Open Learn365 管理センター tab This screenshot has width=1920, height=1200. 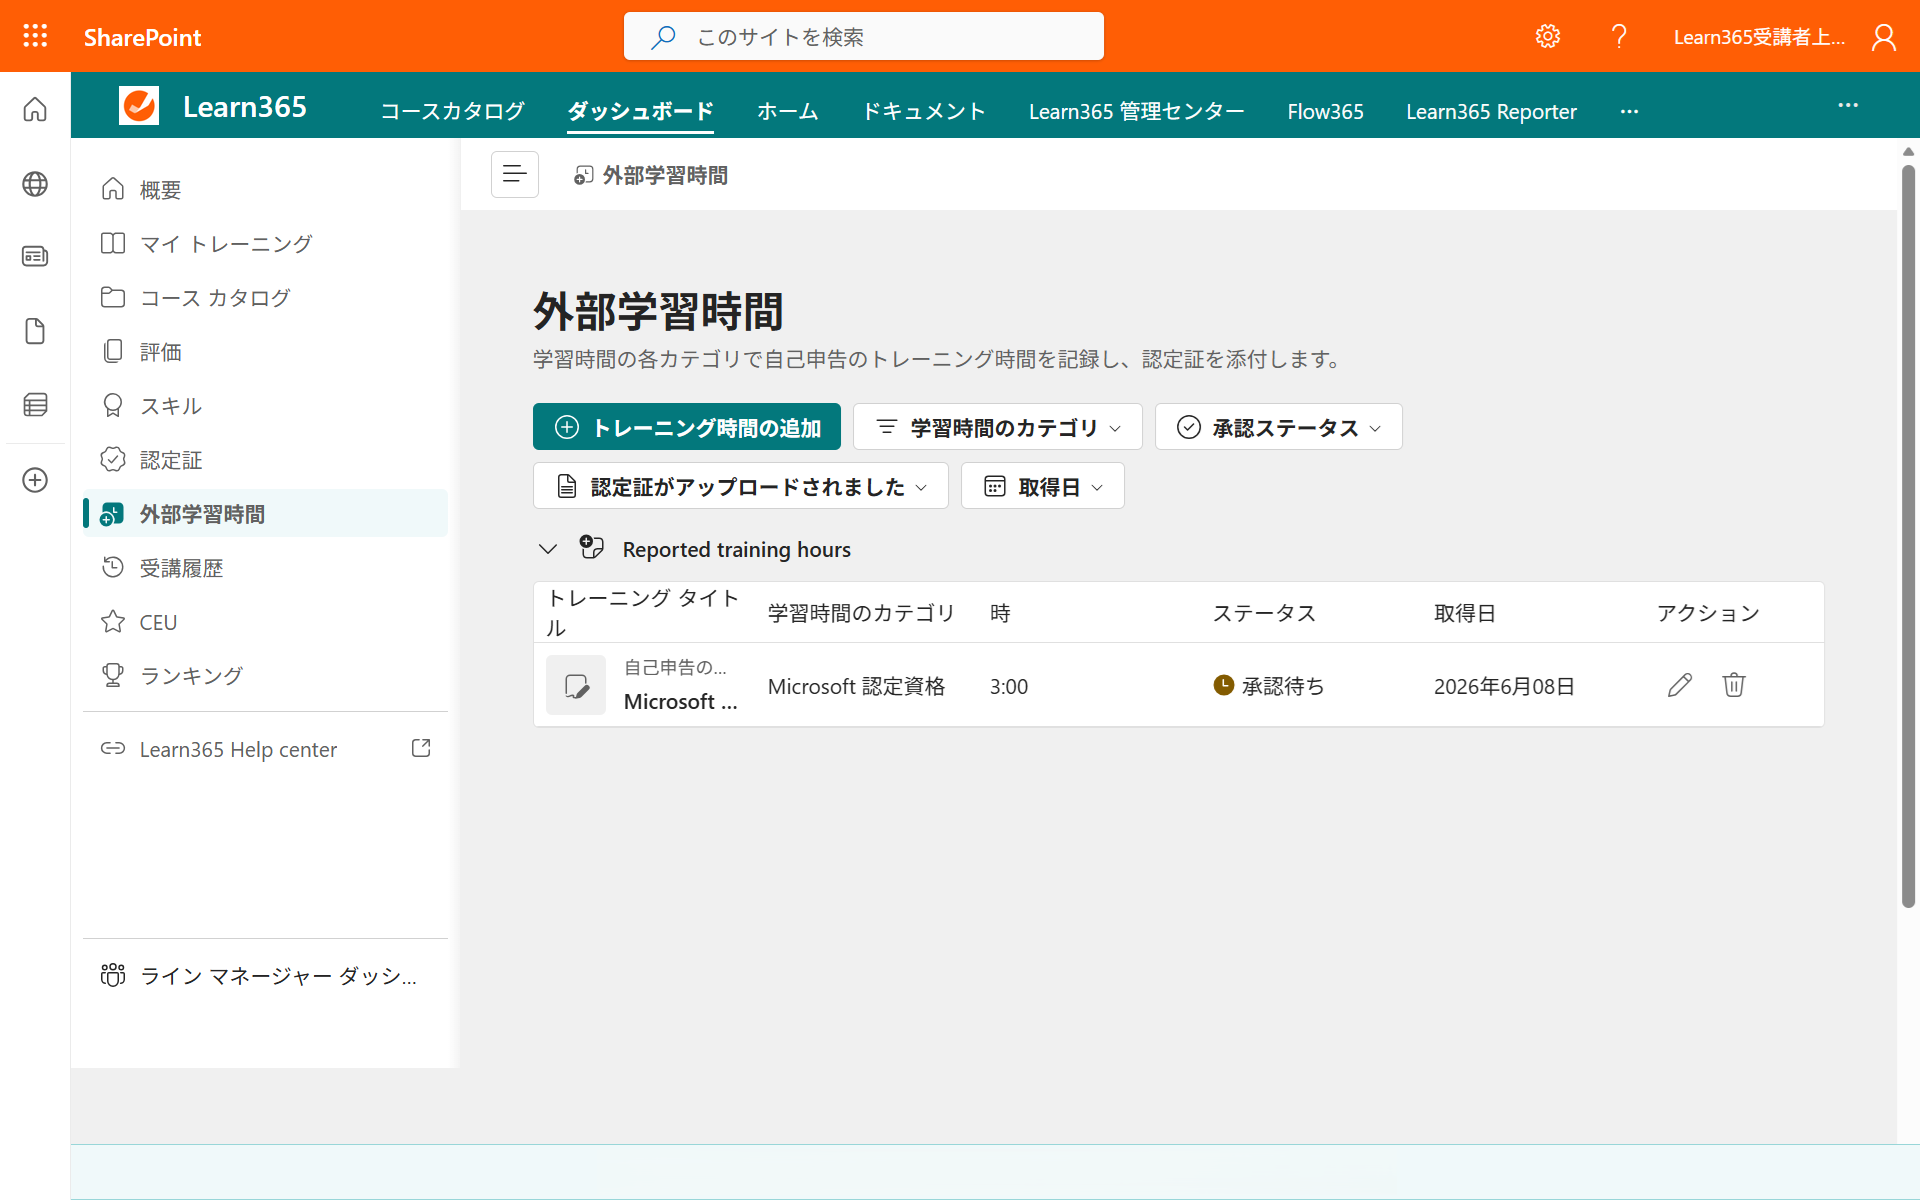point(1136,111)
